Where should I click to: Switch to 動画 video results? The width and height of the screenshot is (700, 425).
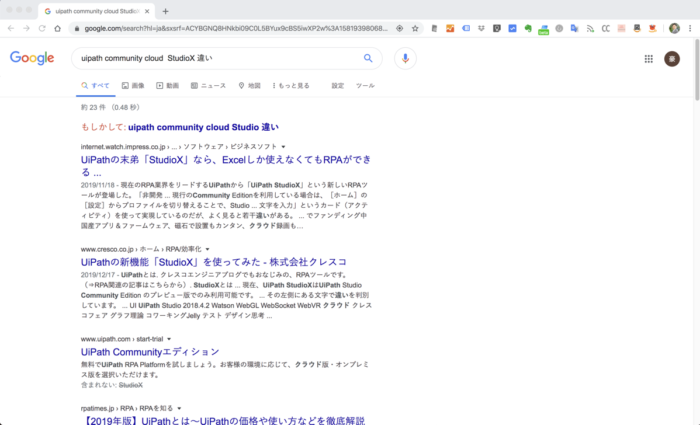[167, 85]
